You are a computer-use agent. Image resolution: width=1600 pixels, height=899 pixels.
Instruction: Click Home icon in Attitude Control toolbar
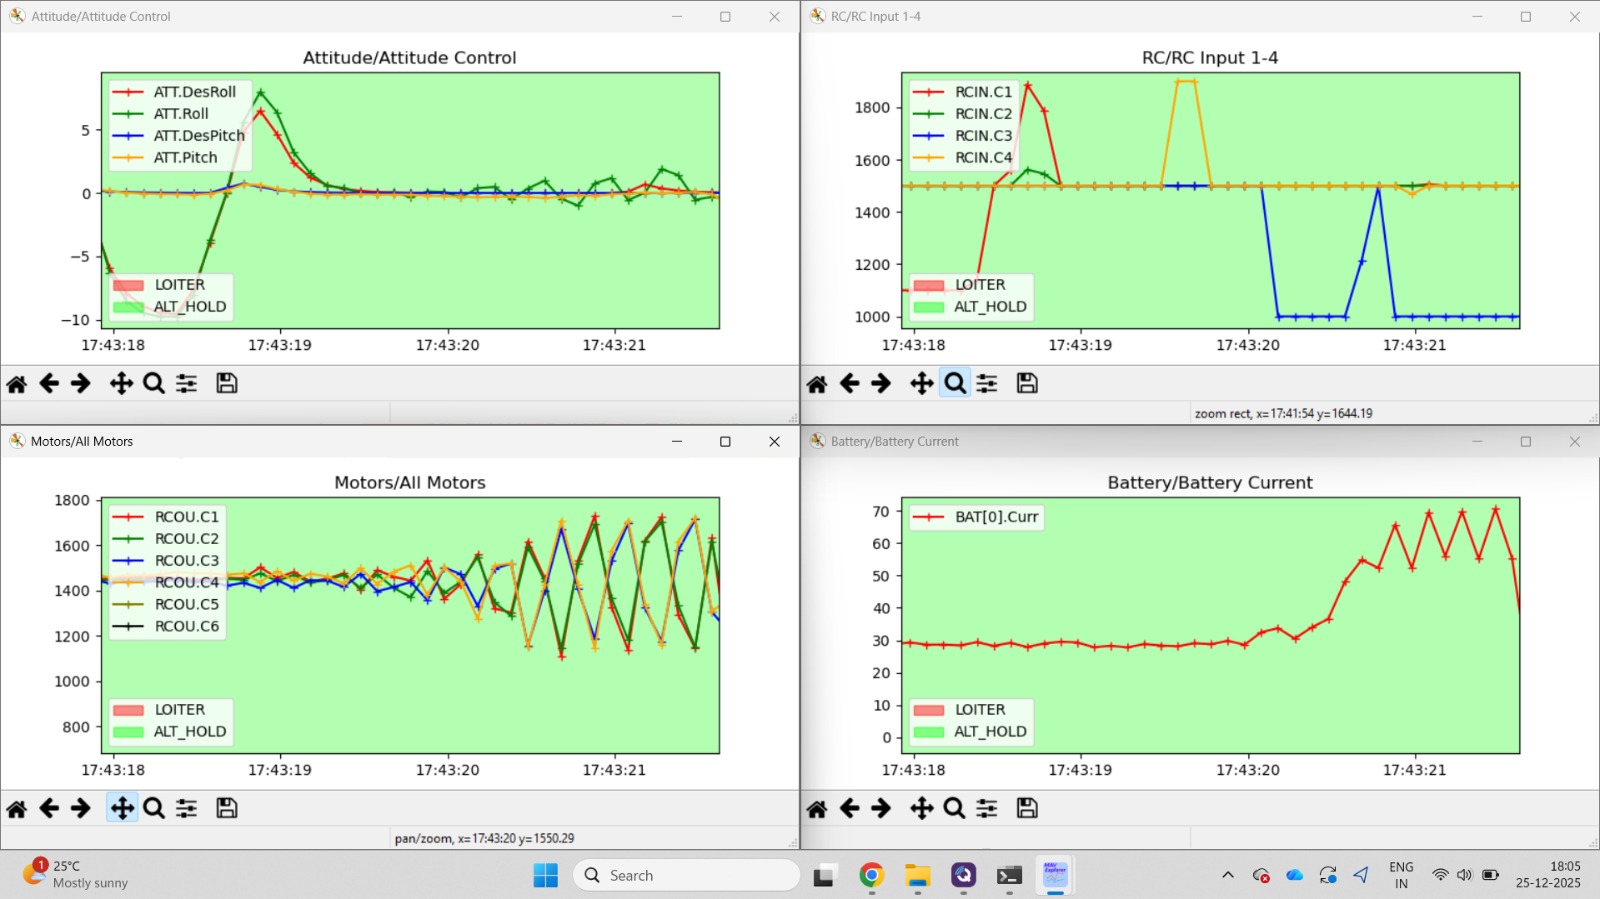(17, 384)
